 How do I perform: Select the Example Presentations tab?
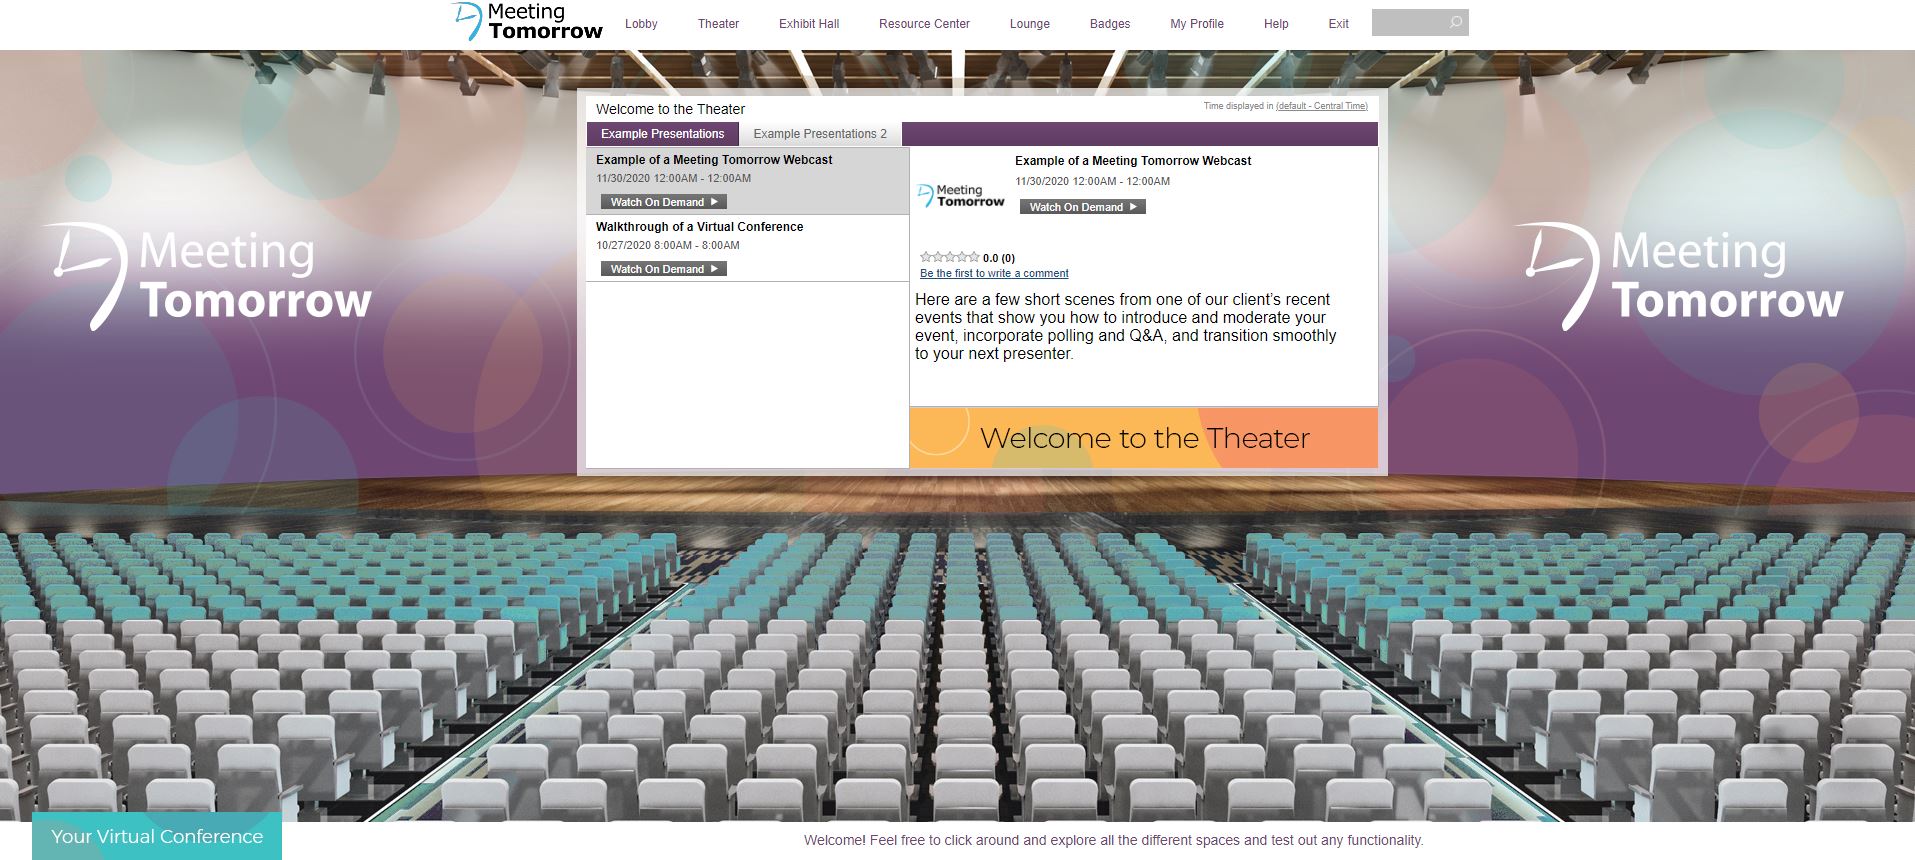pos(662,134)
